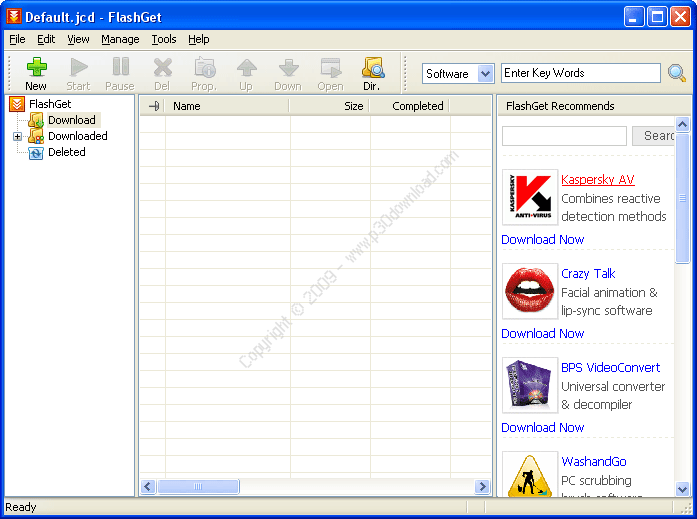Click the download list left scroll arrow
The height and width of the screenshot is (519, 697).
148,487
